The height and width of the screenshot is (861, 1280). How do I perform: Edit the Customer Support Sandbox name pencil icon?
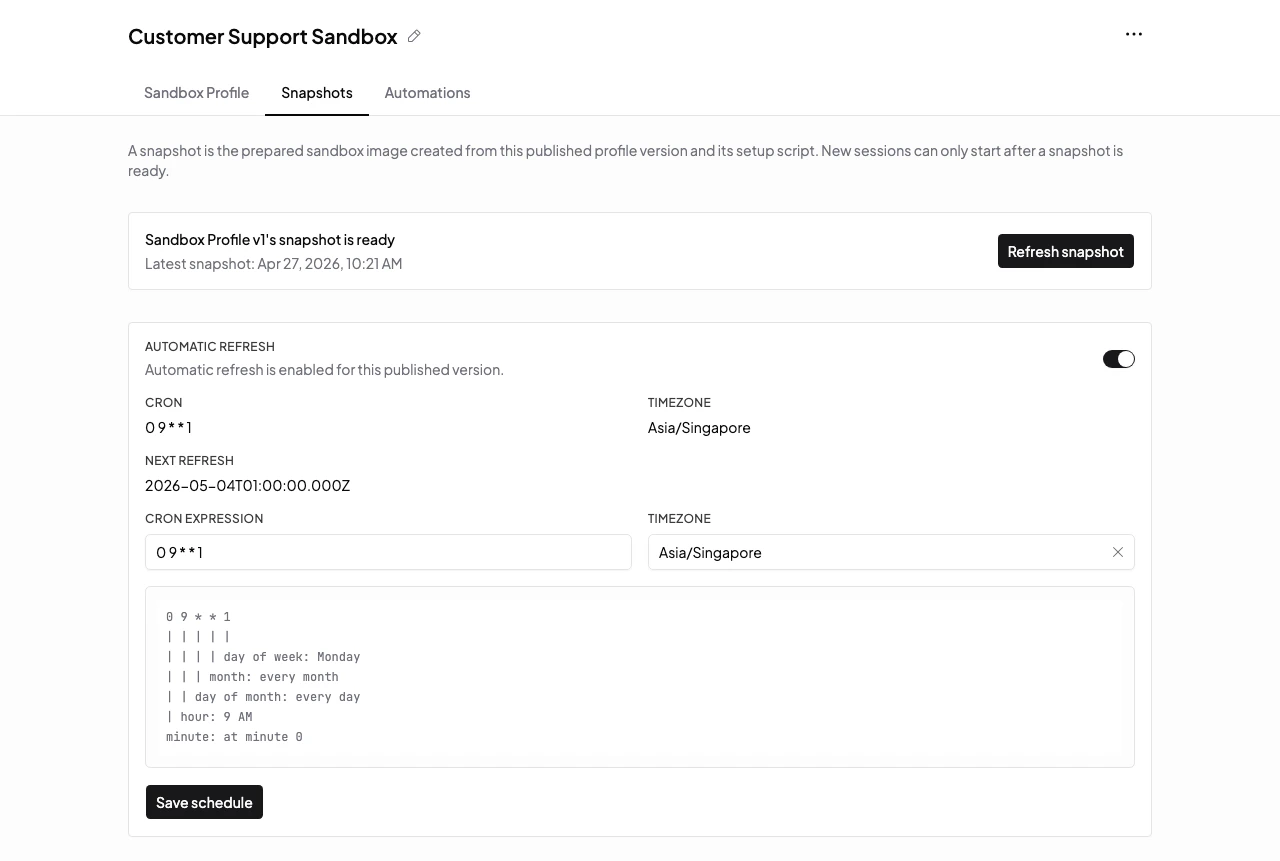coord(414,36)
